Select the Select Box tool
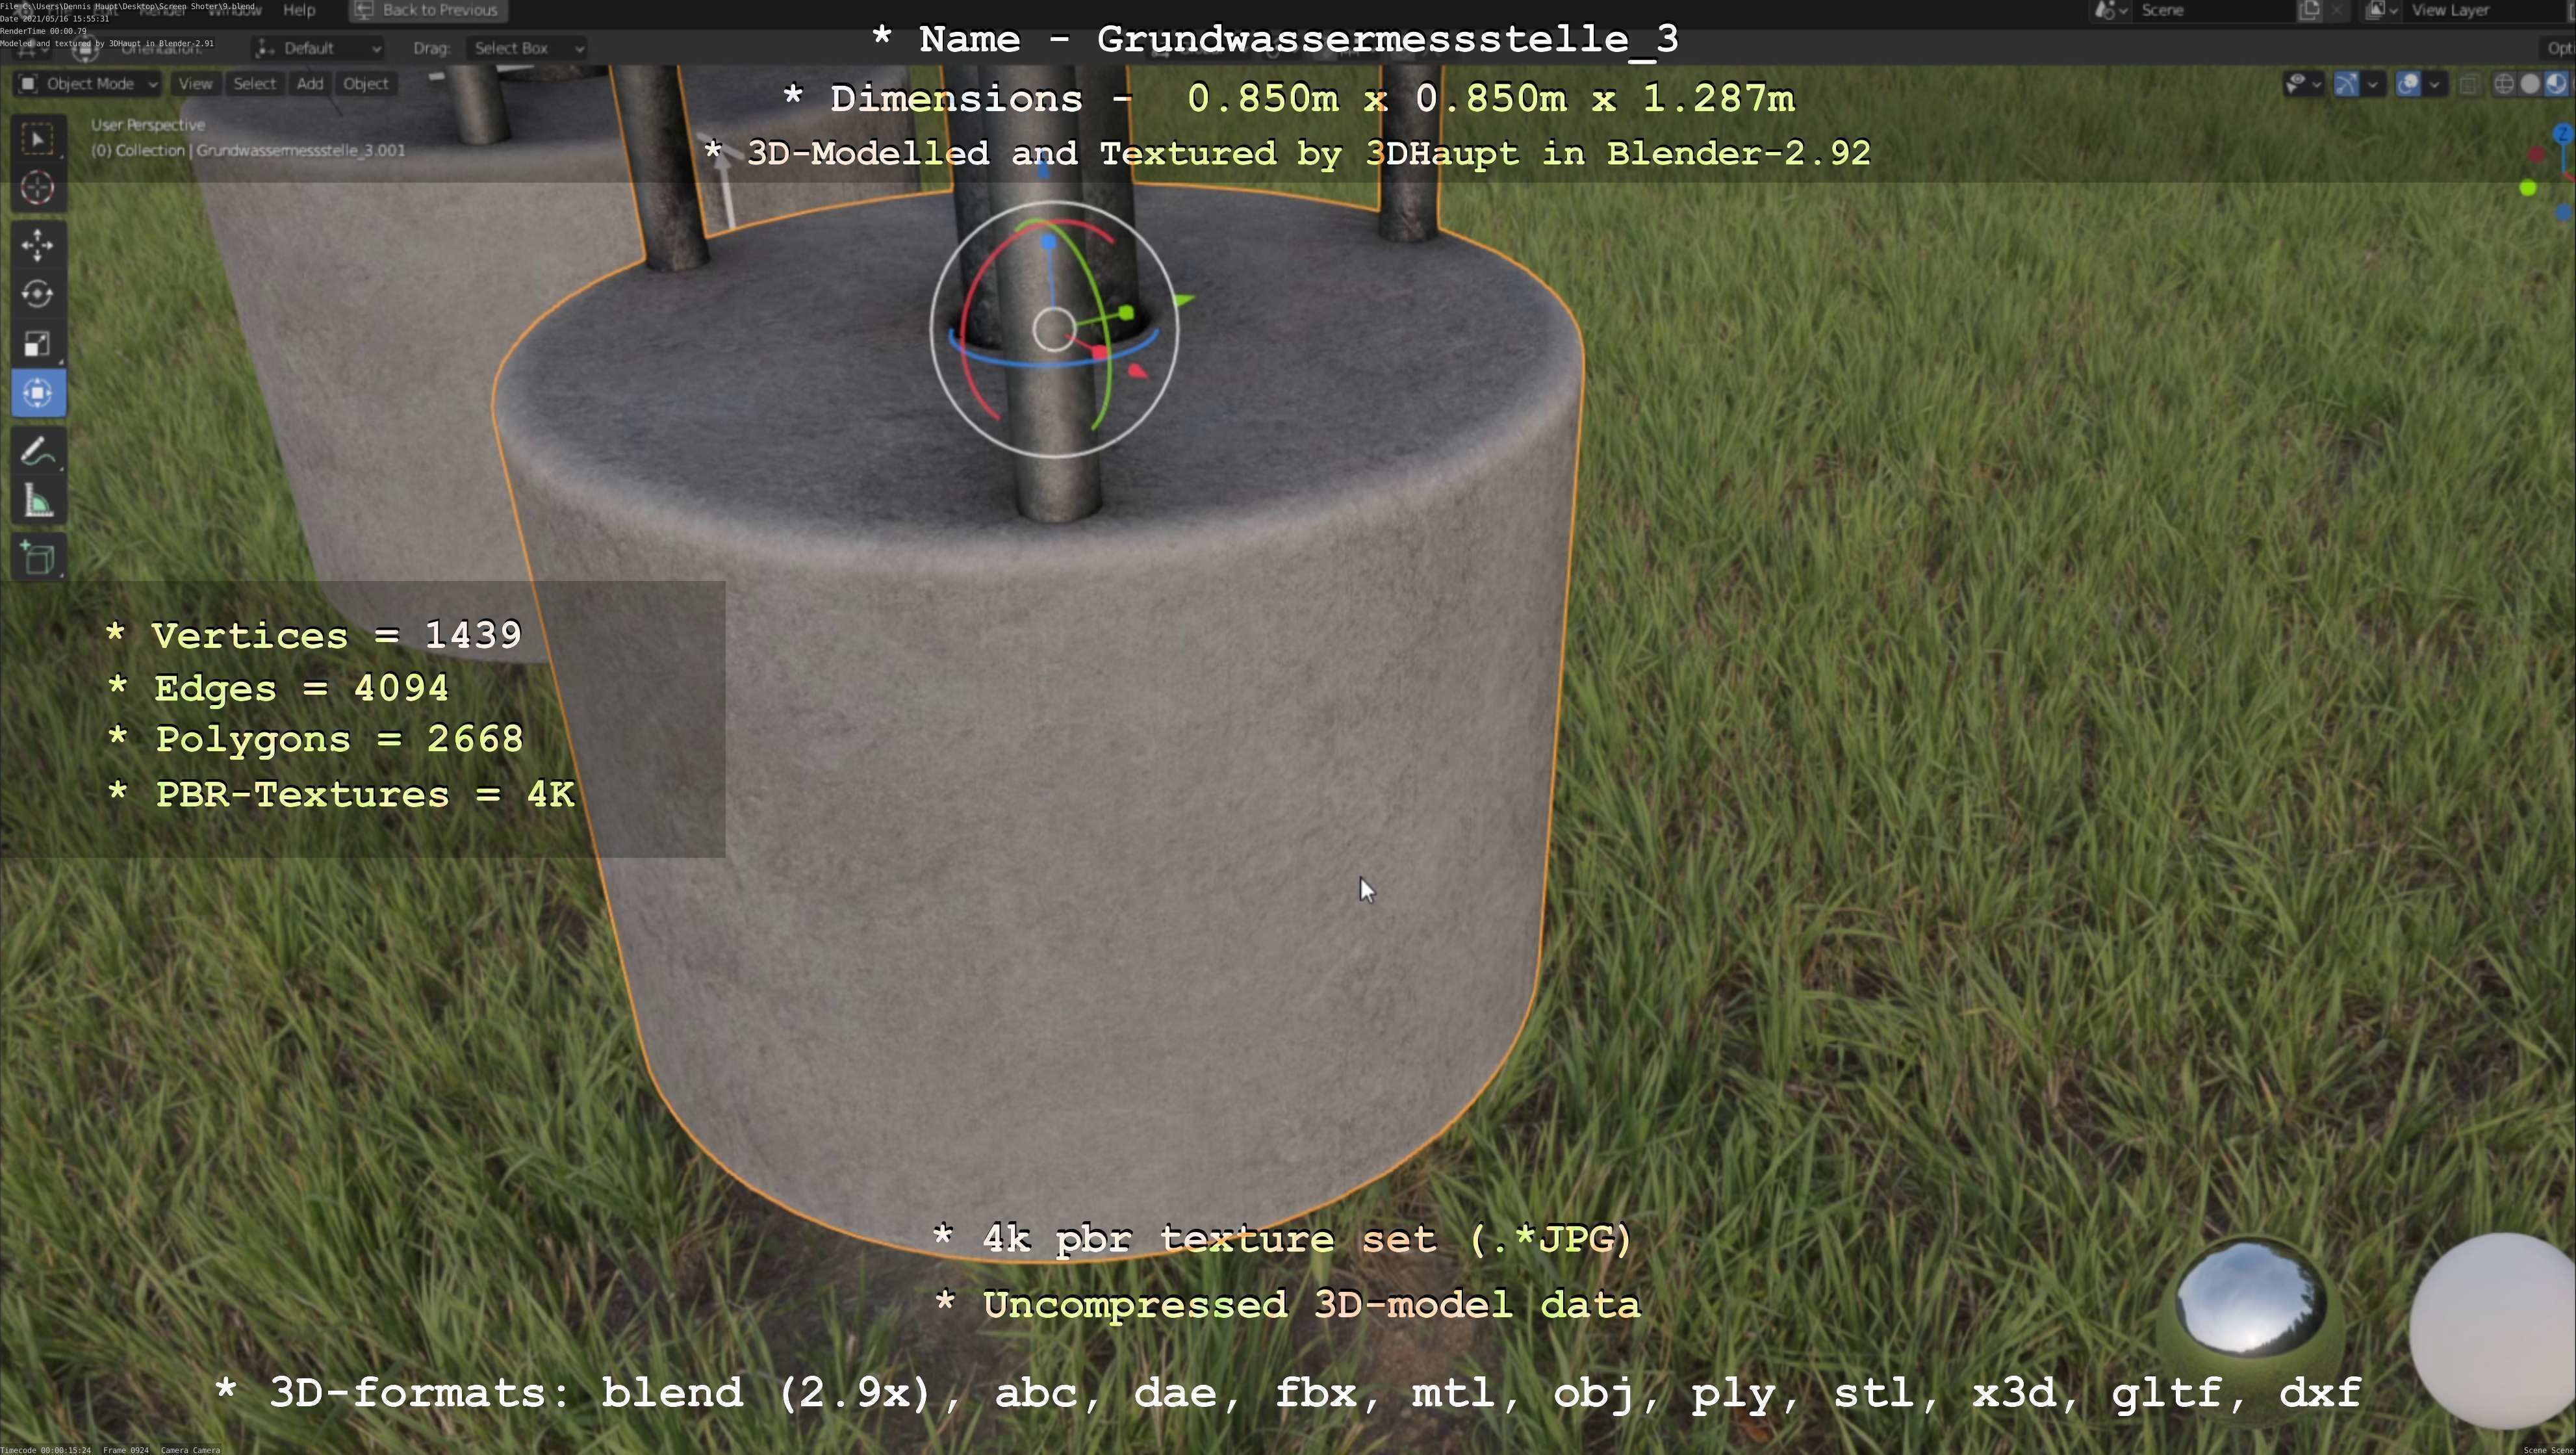 [38, 139]
